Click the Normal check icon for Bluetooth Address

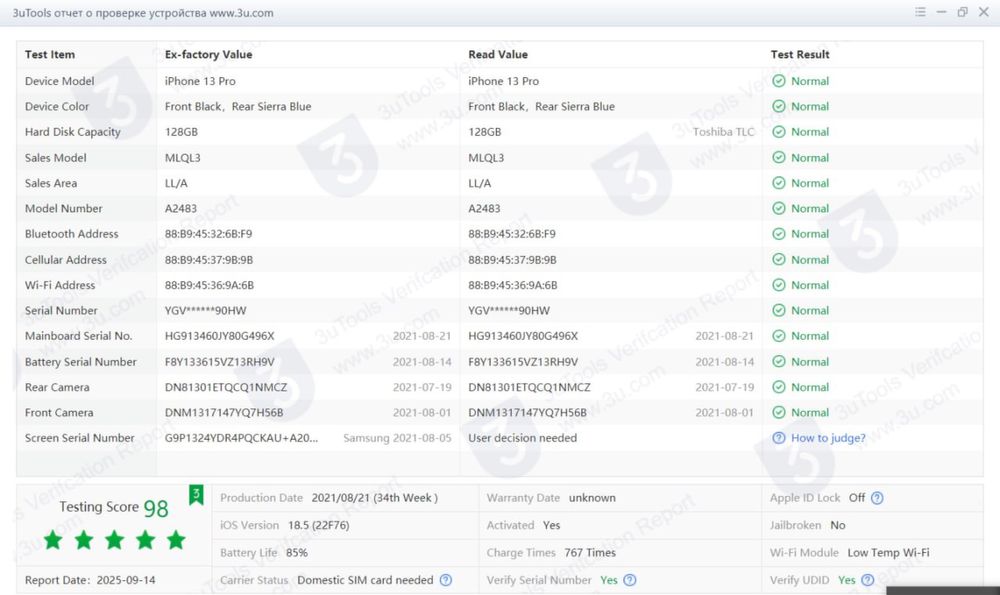click(x=779, y=234)
